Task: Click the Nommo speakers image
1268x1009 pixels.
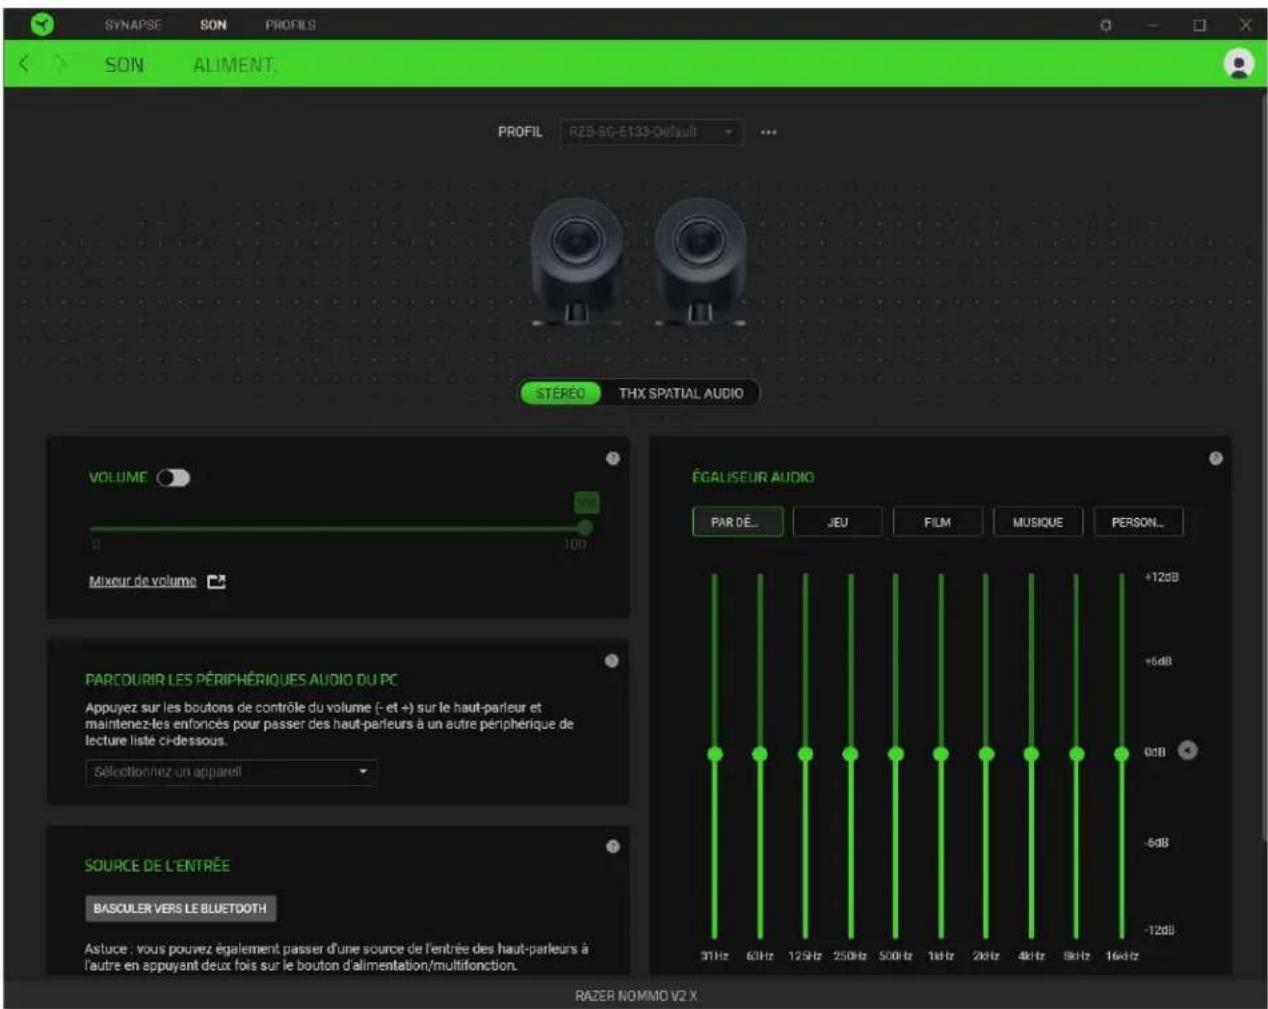Action: (x=637, y=260)
